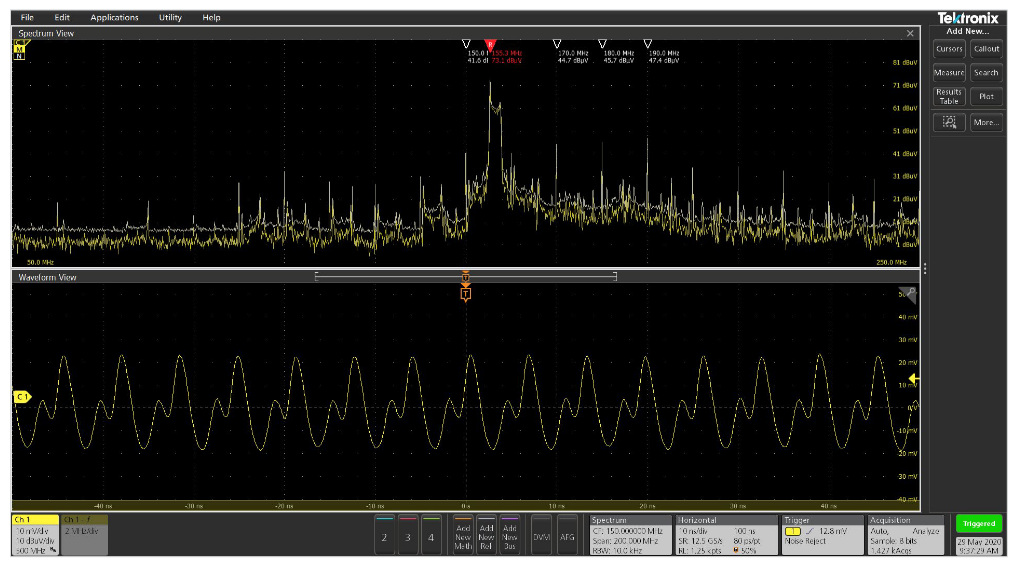Click the spectrum trace handle badge top-left
This screenshot has height=564, width=1017.
(x=19, y=50)
